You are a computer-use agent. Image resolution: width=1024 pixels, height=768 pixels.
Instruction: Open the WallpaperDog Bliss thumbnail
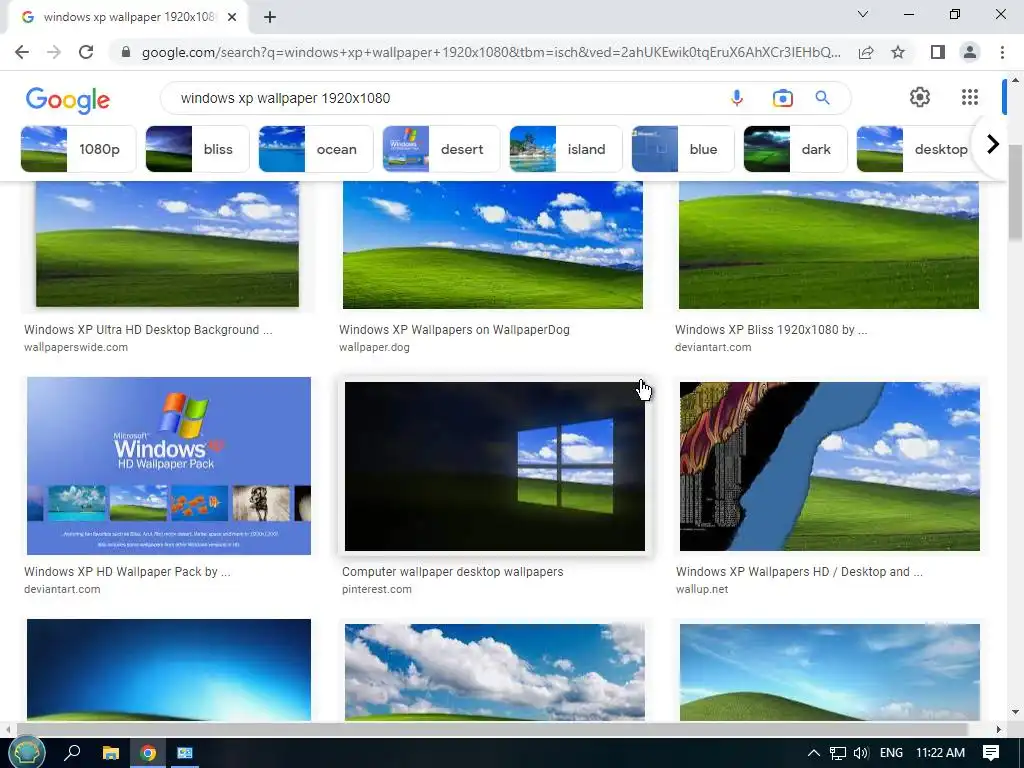pos(492,245)
